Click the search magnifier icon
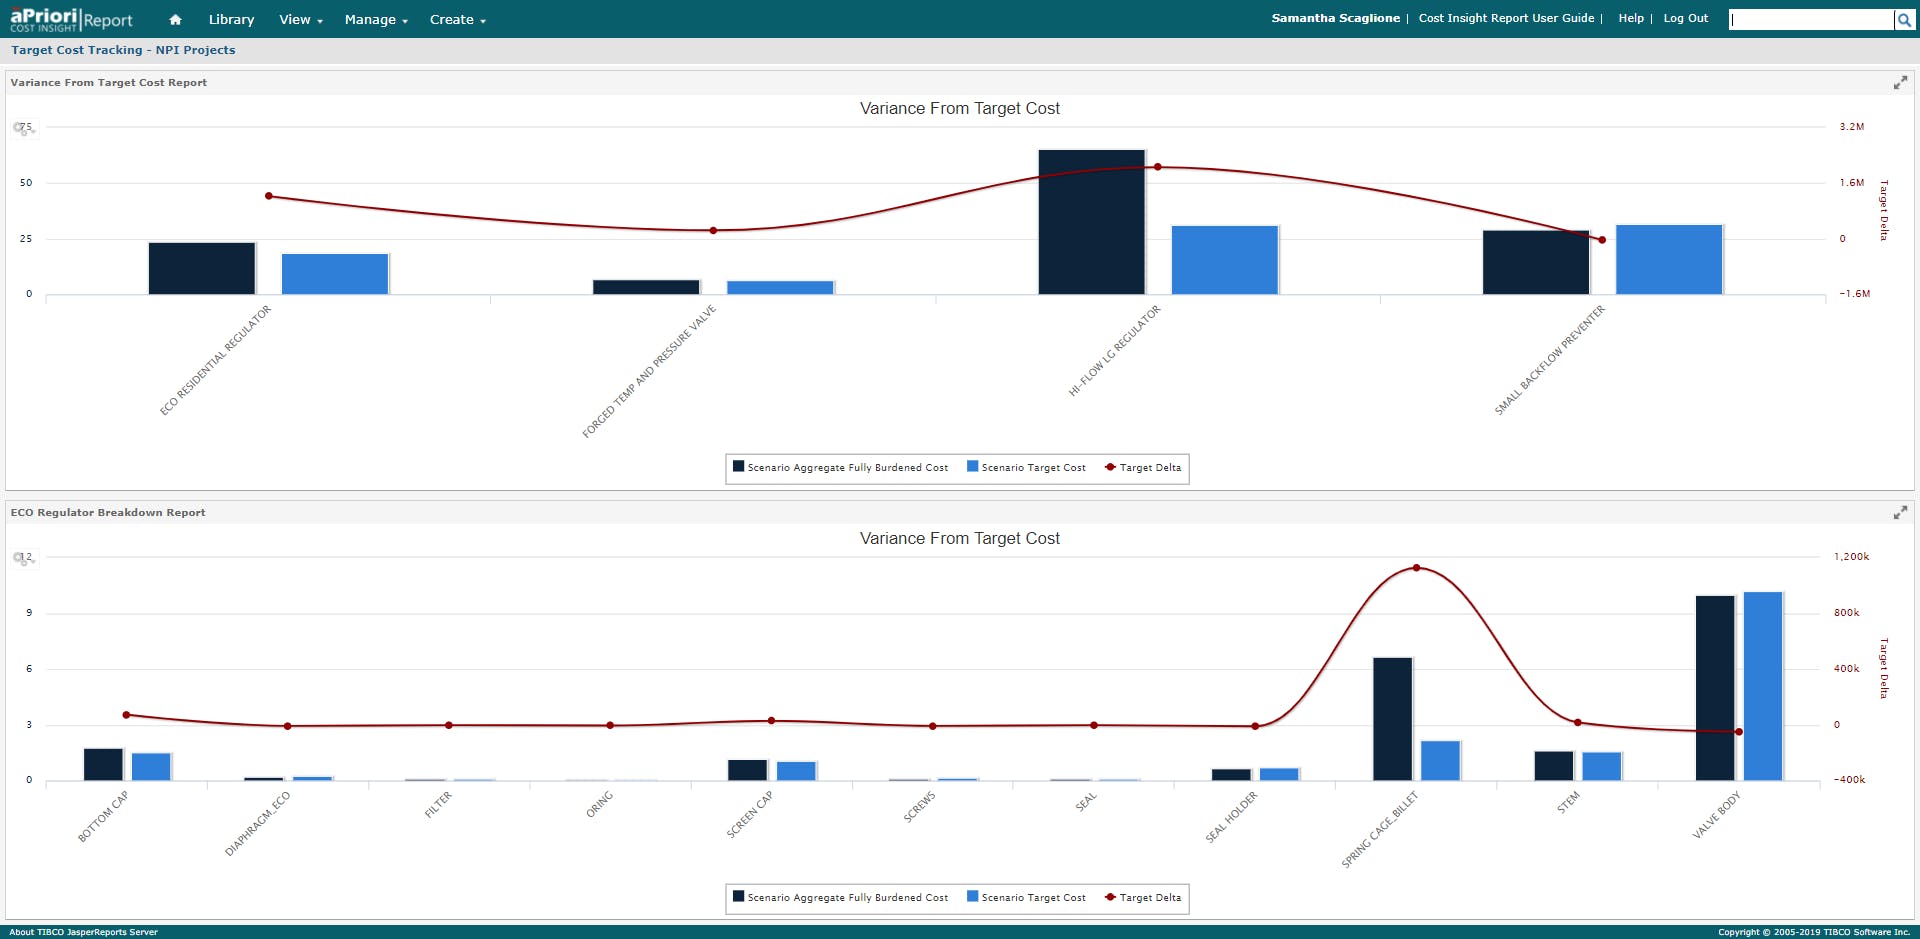 [1904, 19]
